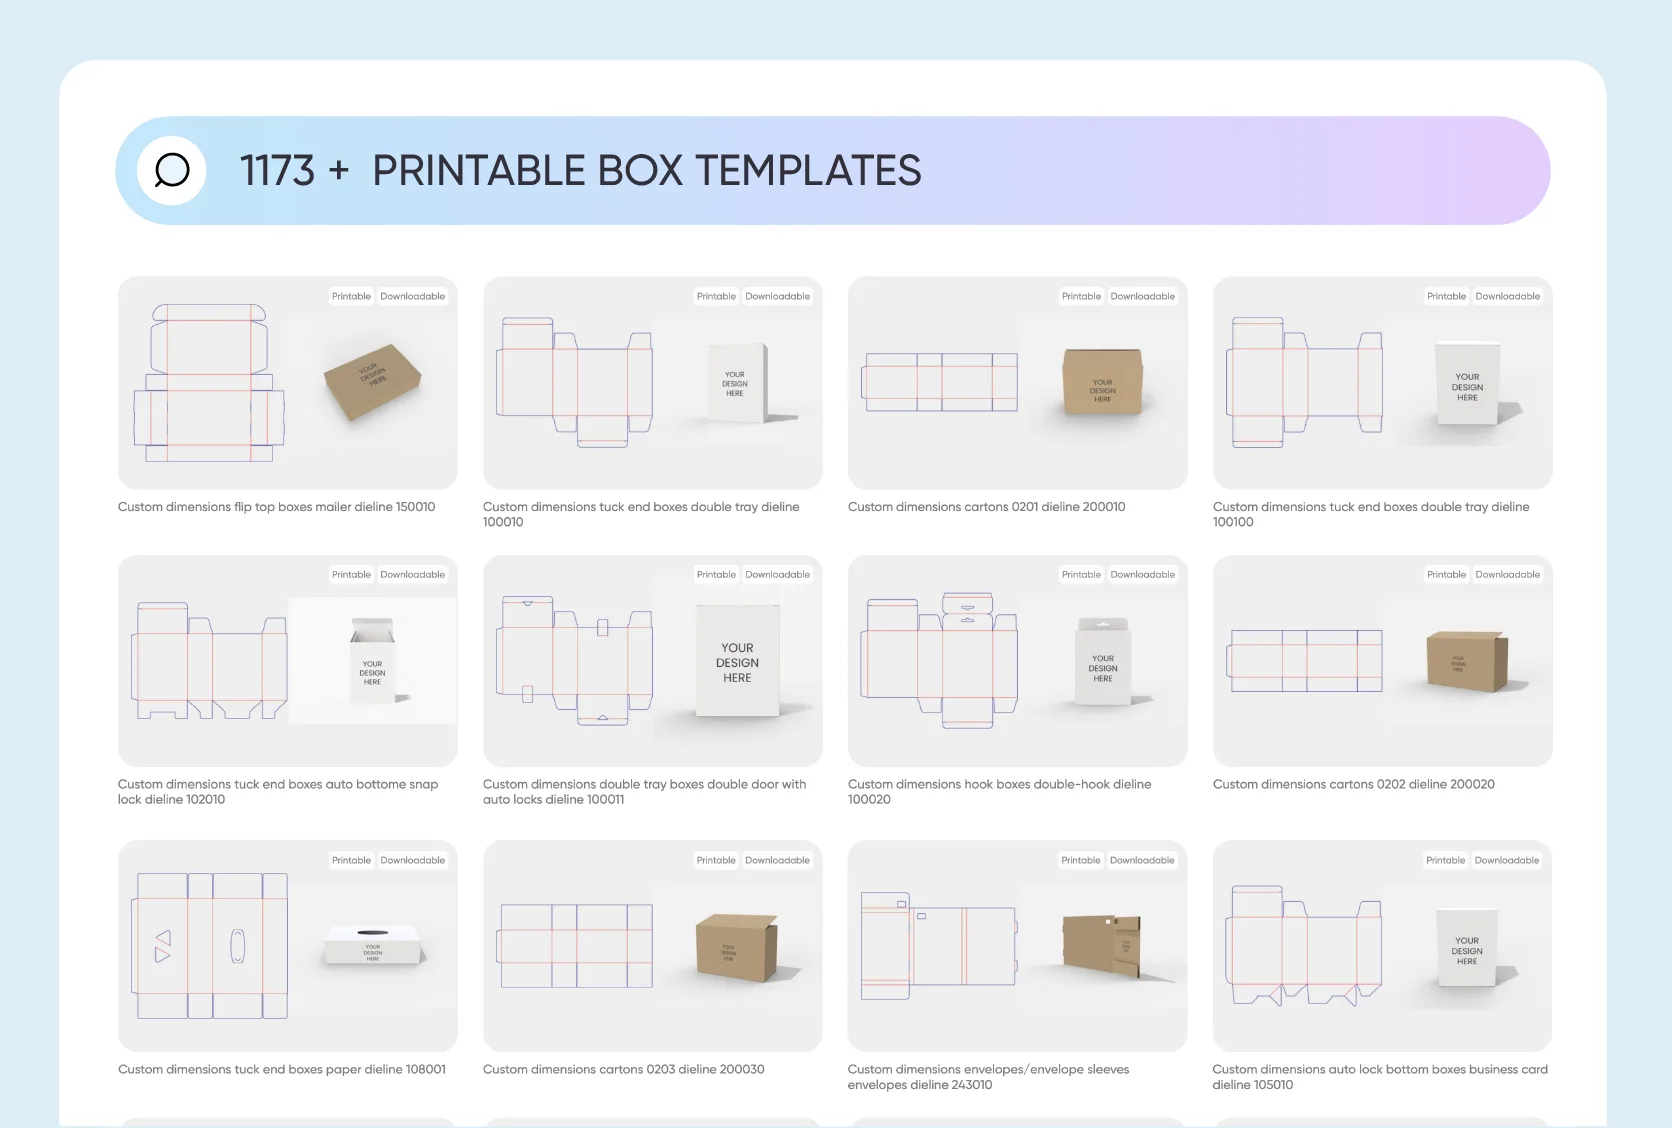The height and width of the screenshot is (1128, 1672).
Task: Click Printable tag on envelope sleeves 243010 card
Action: click(x=1081, y=860)
